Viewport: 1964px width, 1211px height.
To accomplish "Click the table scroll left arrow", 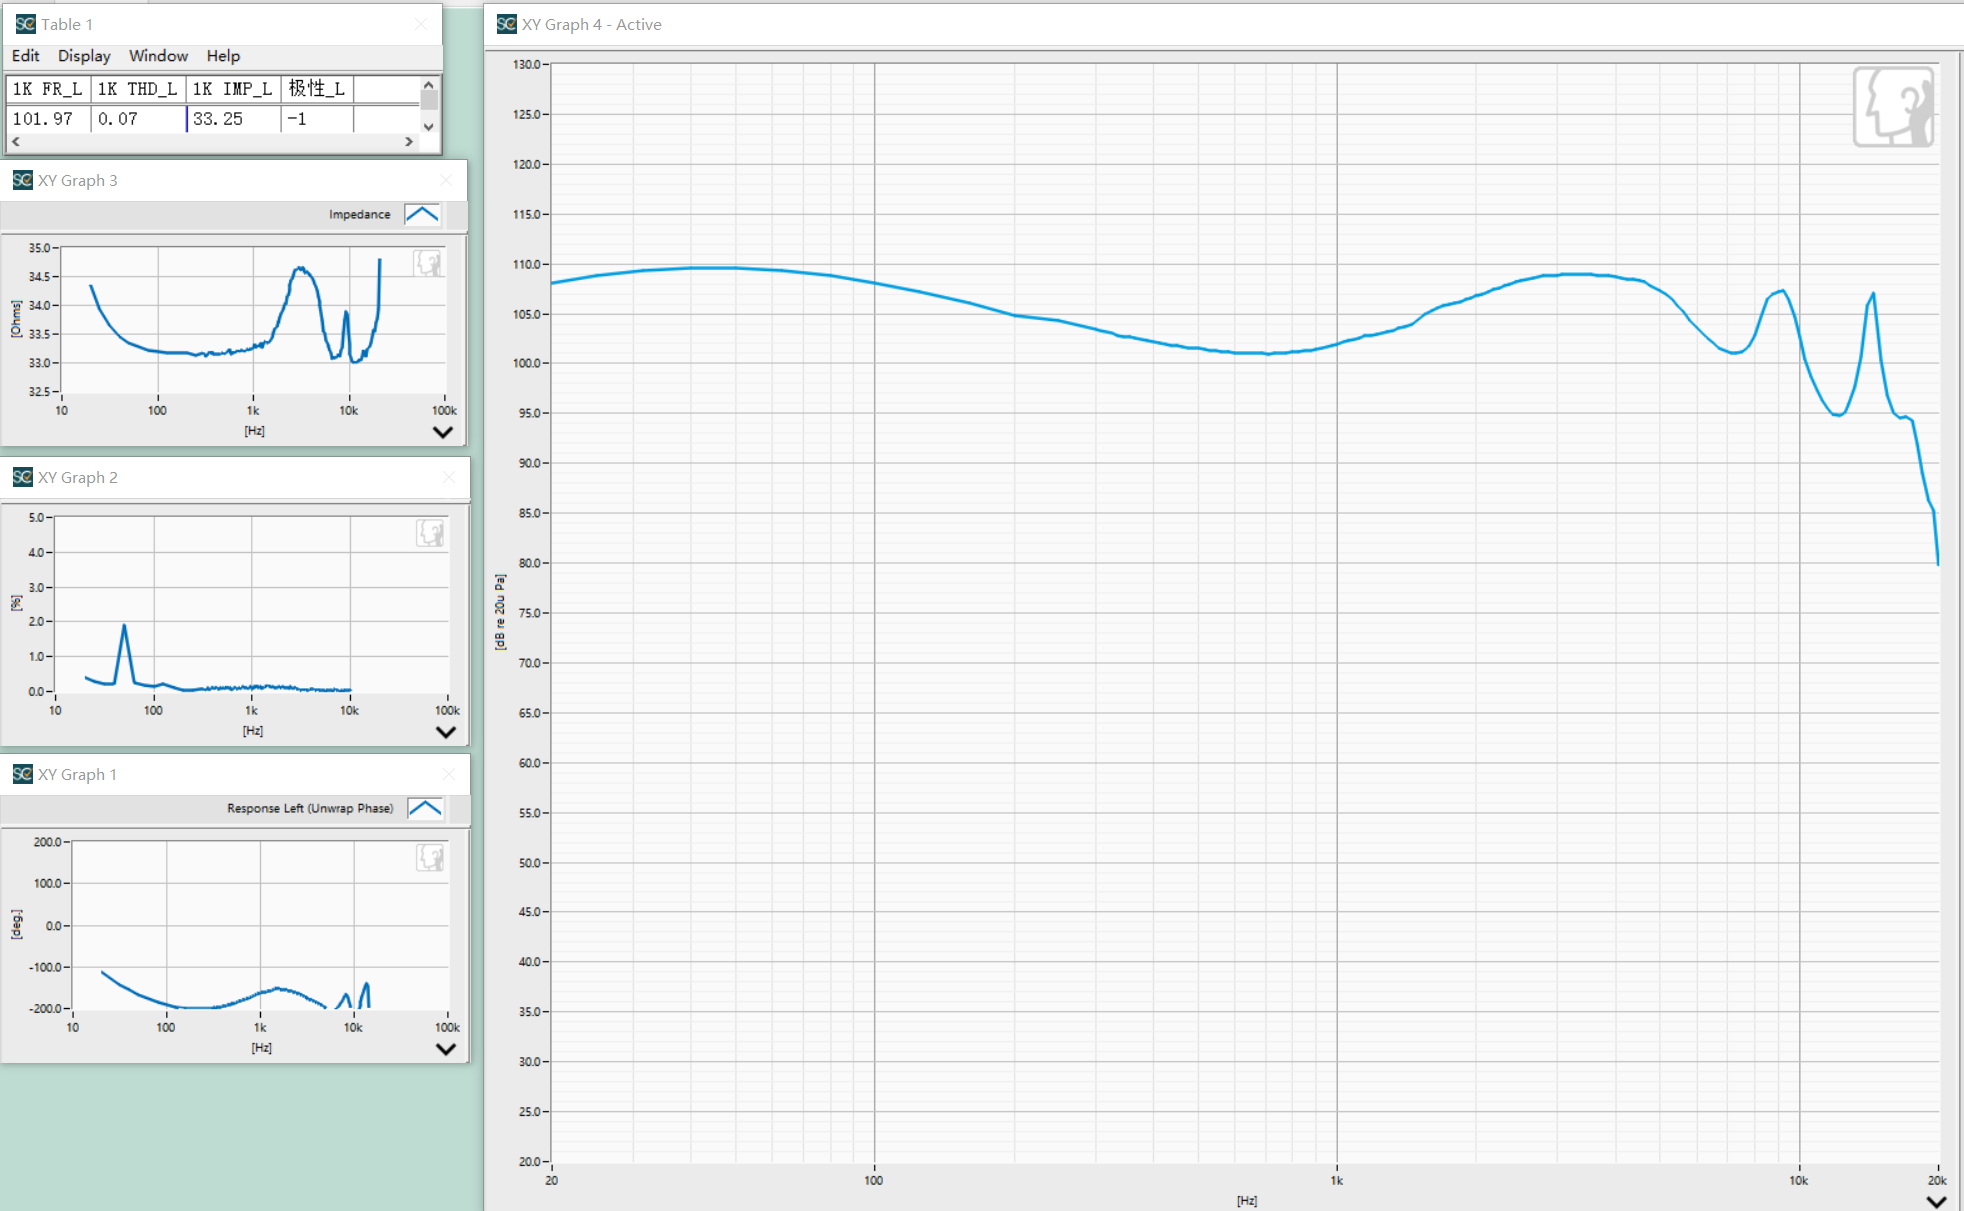I will 15,142.
